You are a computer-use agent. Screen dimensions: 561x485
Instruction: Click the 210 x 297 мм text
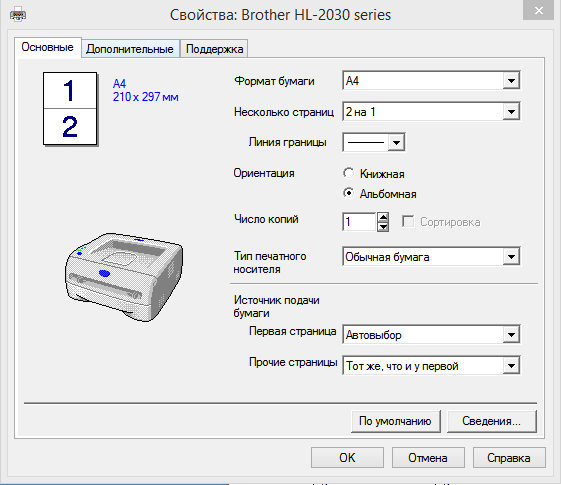pyautogui.click(x=146, y=97)
